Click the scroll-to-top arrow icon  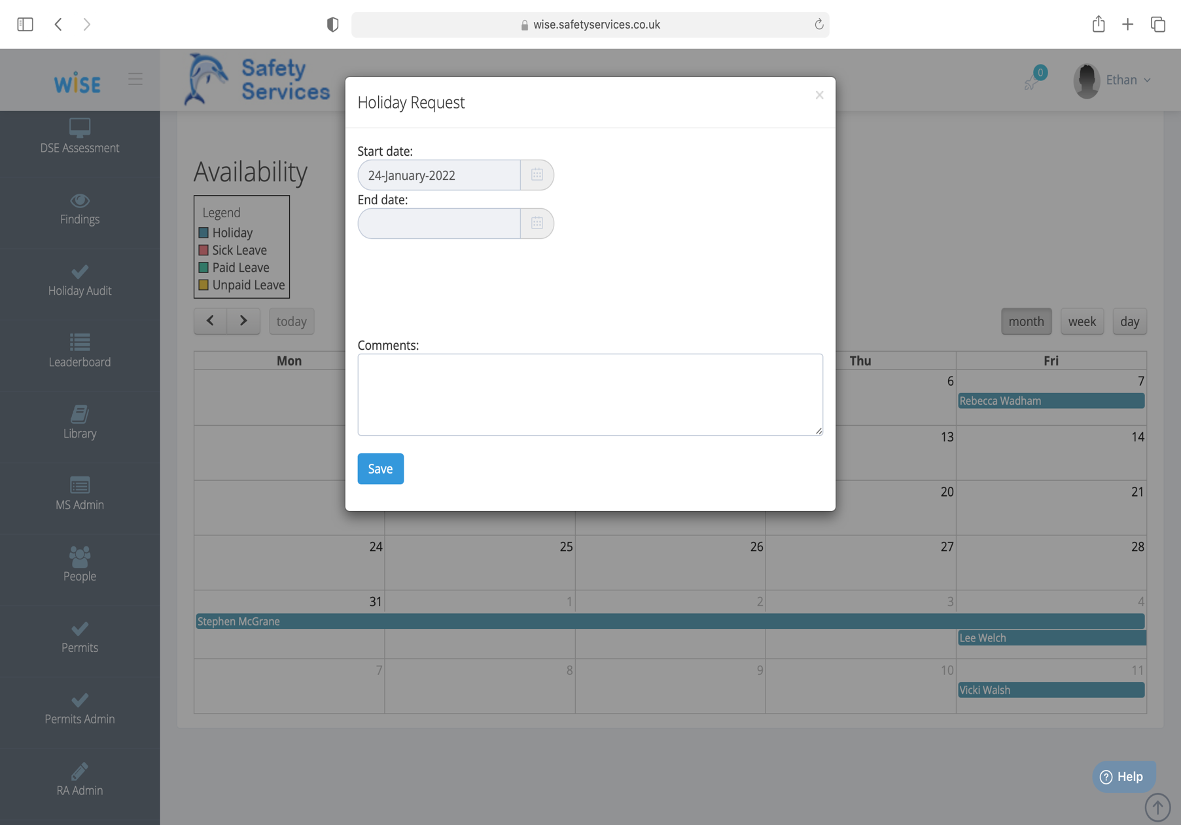point(1157,807)
